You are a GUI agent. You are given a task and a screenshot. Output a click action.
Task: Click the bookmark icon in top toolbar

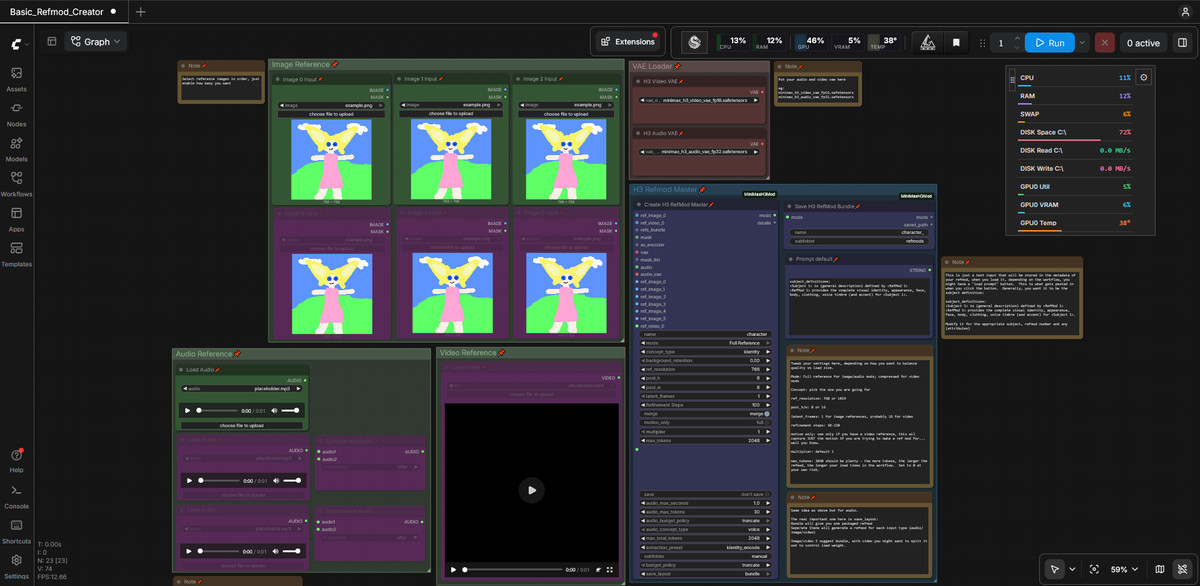point(956,42)
